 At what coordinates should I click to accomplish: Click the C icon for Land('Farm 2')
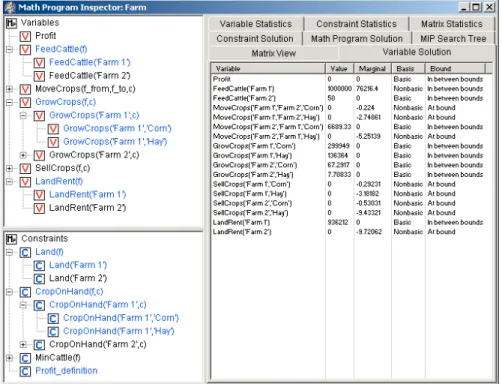point(39,279)
